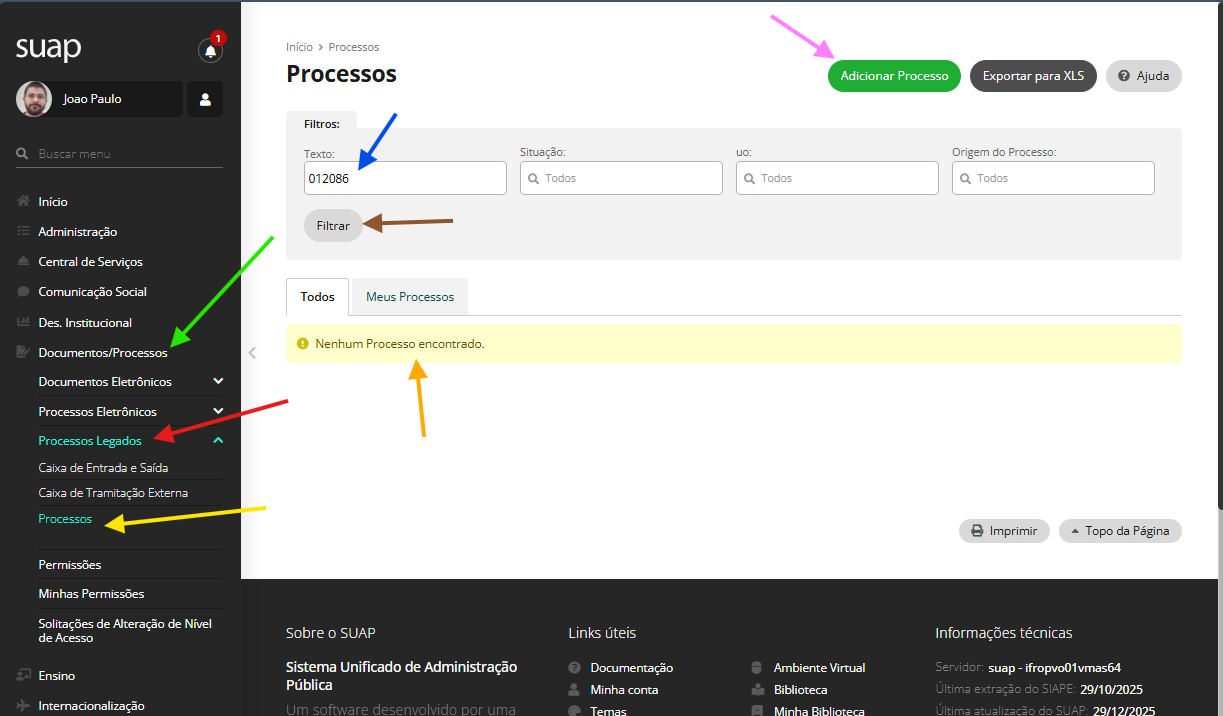Click Exportar para XLS button
Image resolution: width=1223 pixels, height=716 pixels.
coord(1033,76)
